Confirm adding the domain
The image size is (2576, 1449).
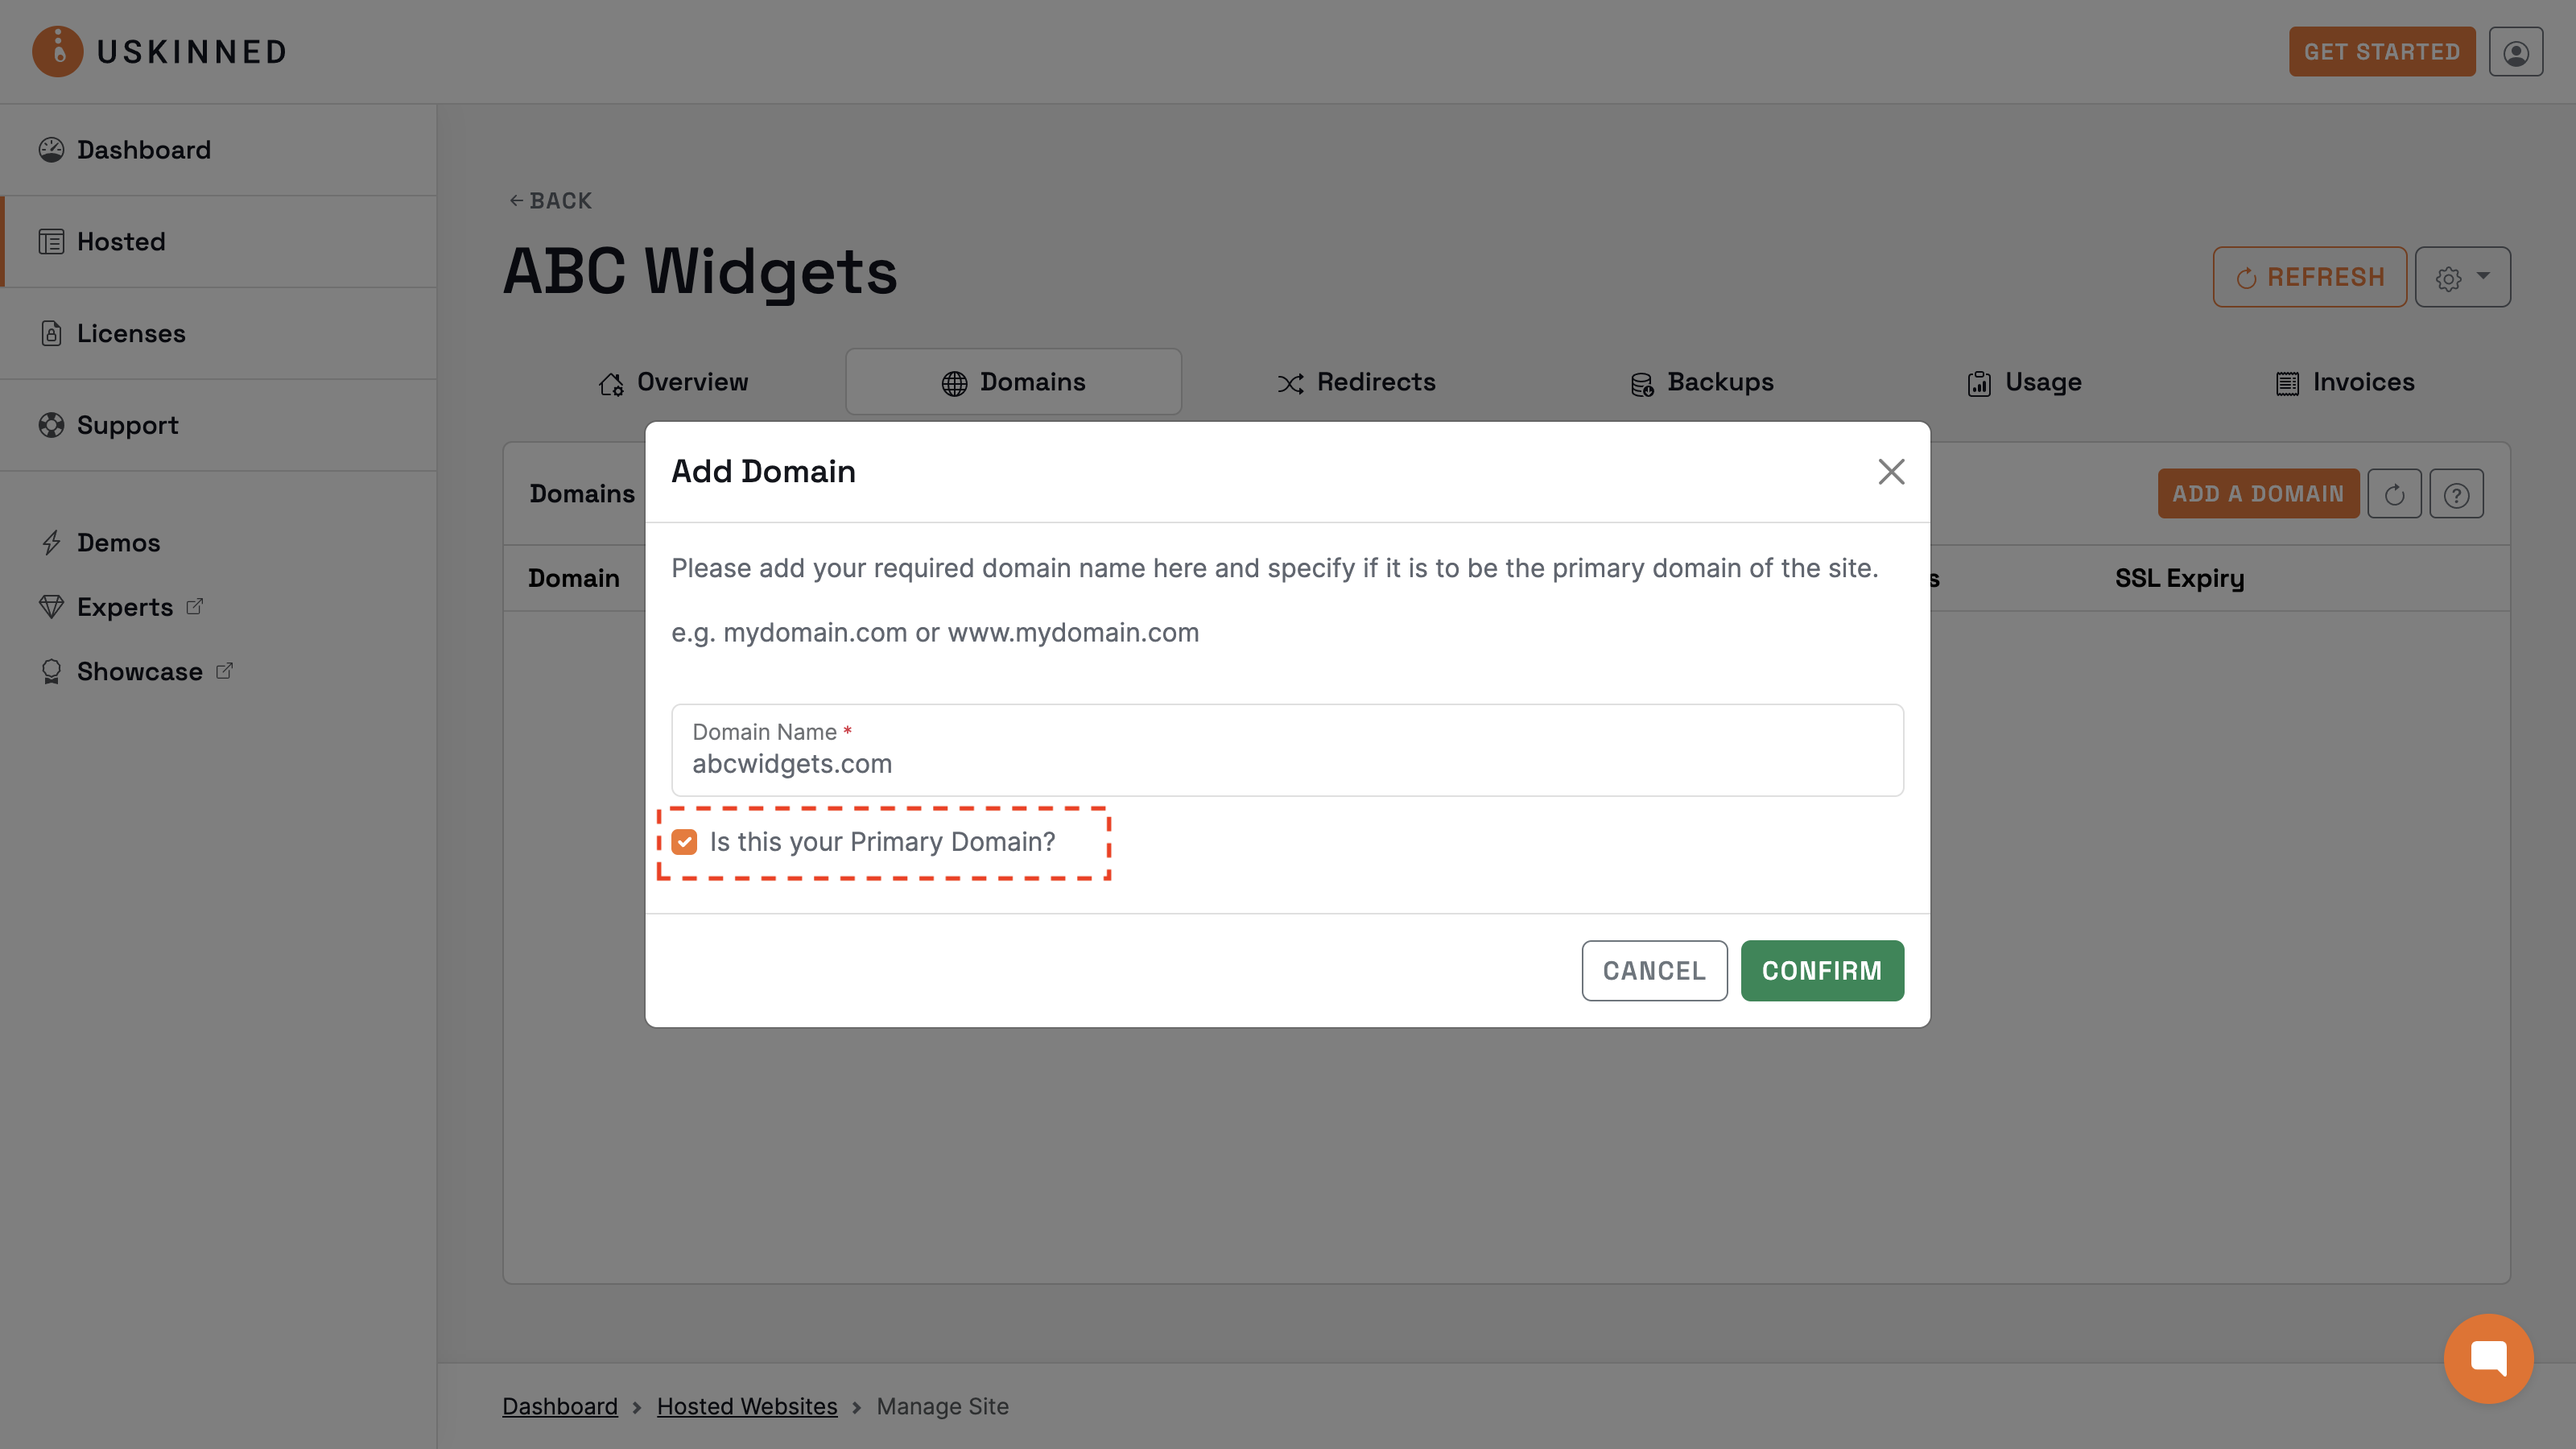1822,970
